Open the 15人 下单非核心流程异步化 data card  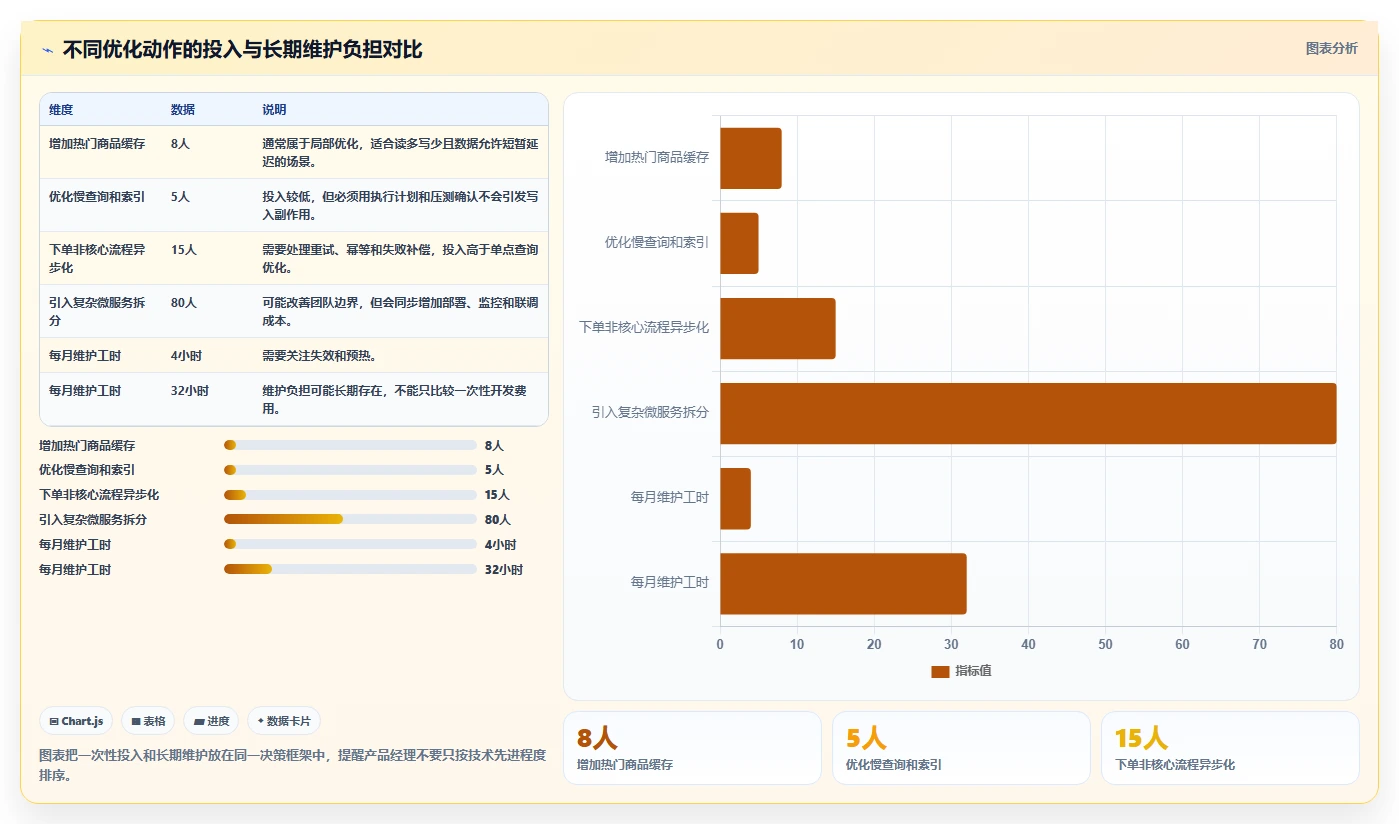(1230, 748)
